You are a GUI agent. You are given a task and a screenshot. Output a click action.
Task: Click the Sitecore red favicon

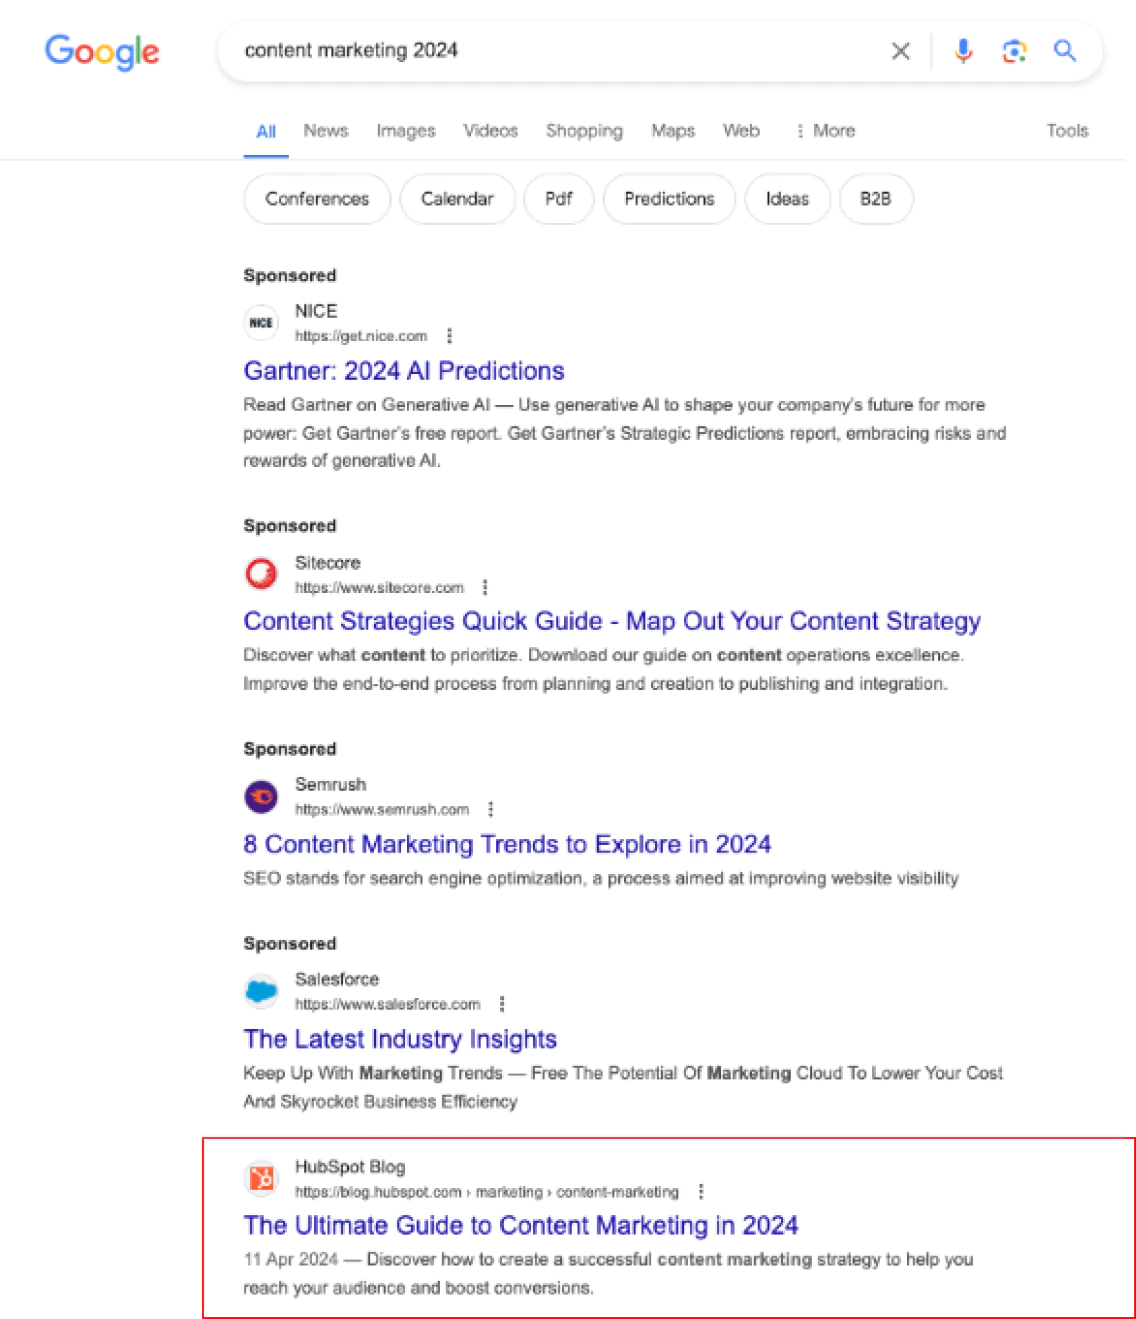261,574
